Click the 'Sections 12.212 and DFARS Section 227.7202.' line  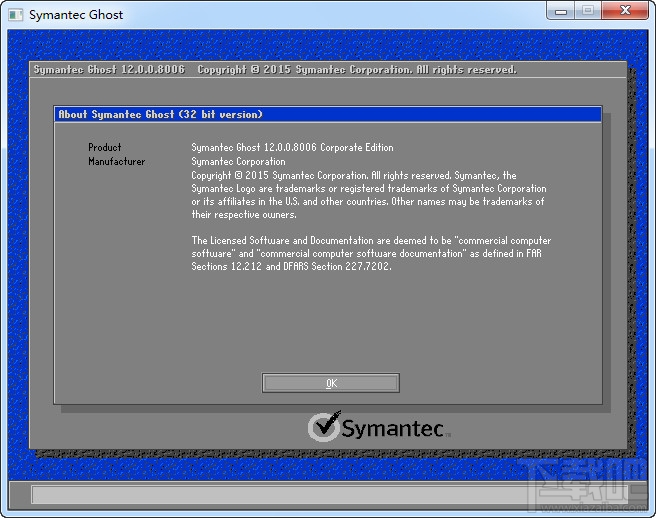pyautogui.click(x=291, y=266)
